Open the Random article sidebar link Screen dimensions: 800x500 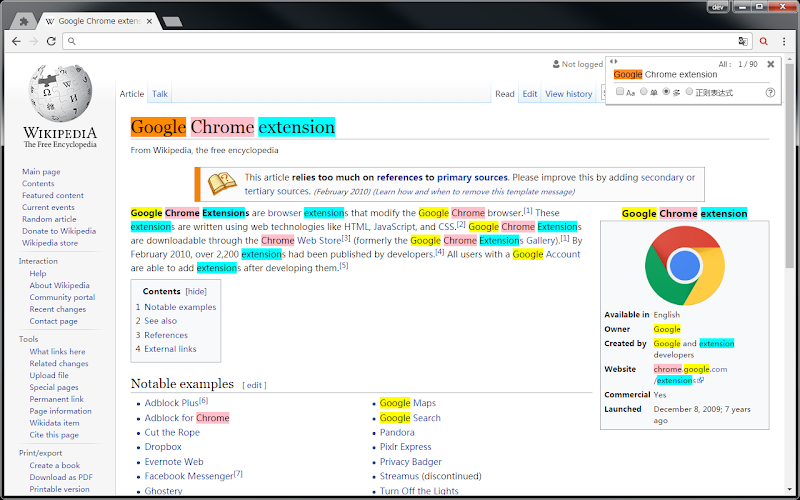49,219
